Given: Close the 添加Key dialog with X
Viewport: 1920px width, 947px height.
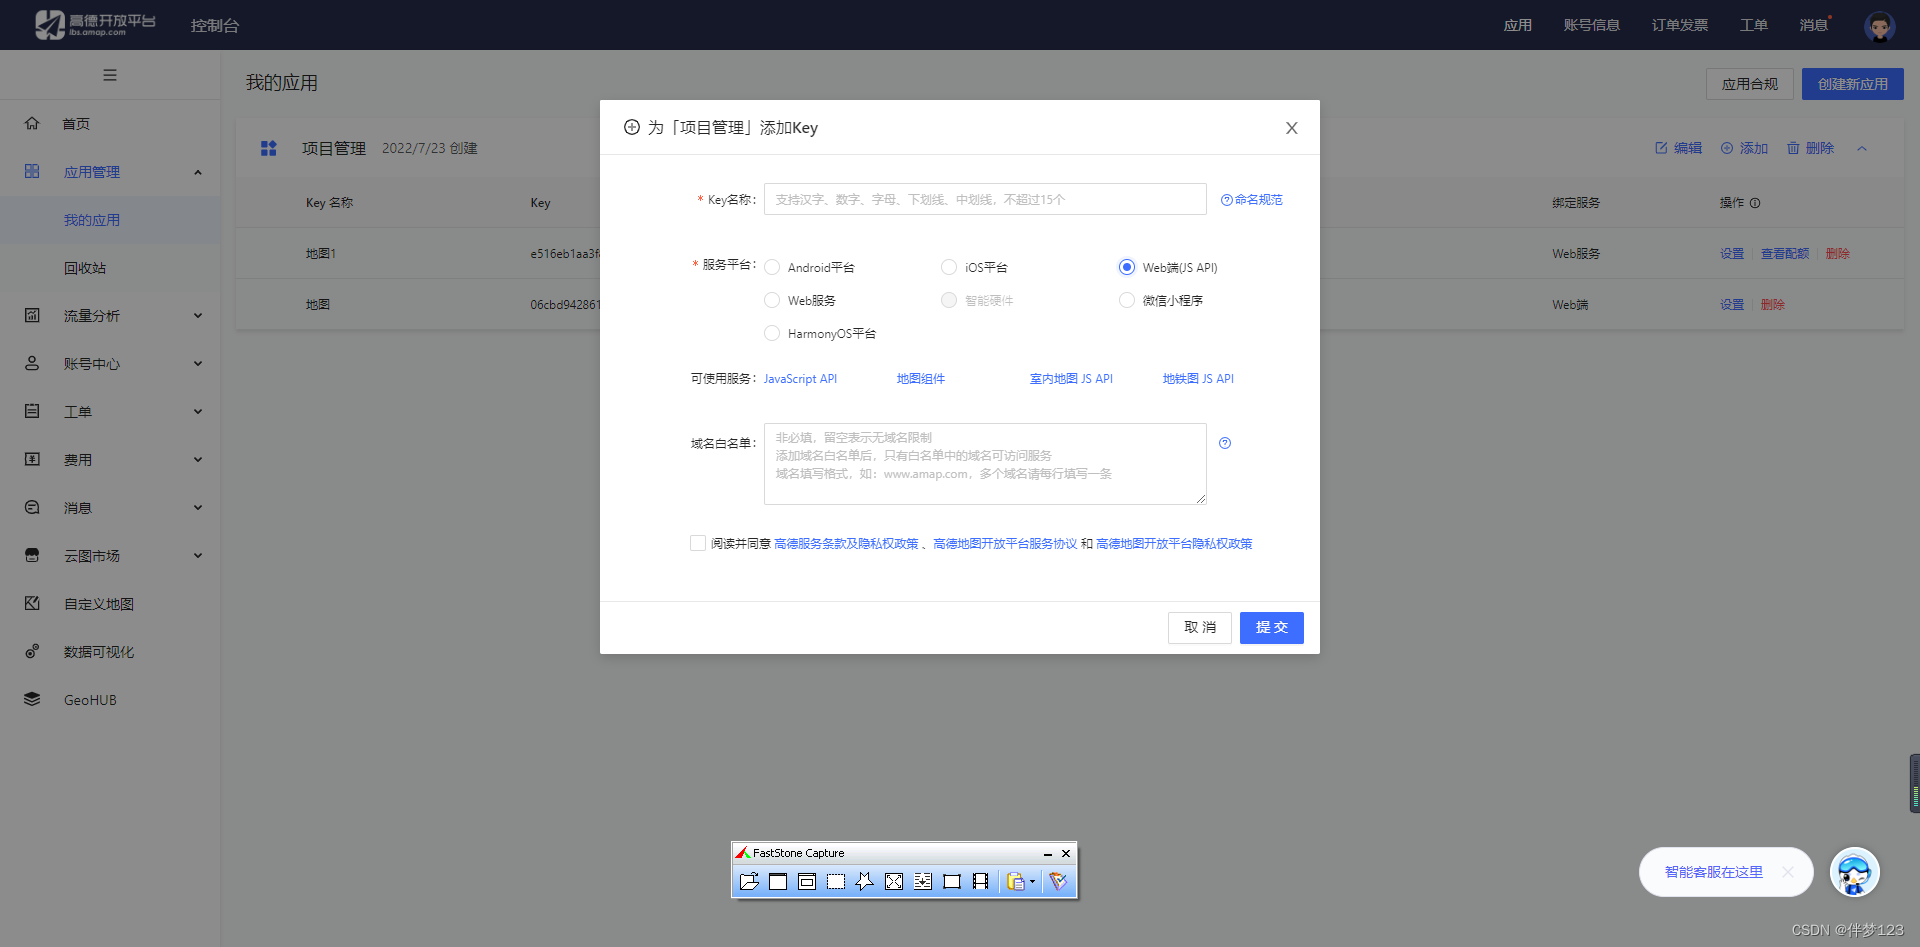Looking at the screenshot, I should tap(1291, 128).
